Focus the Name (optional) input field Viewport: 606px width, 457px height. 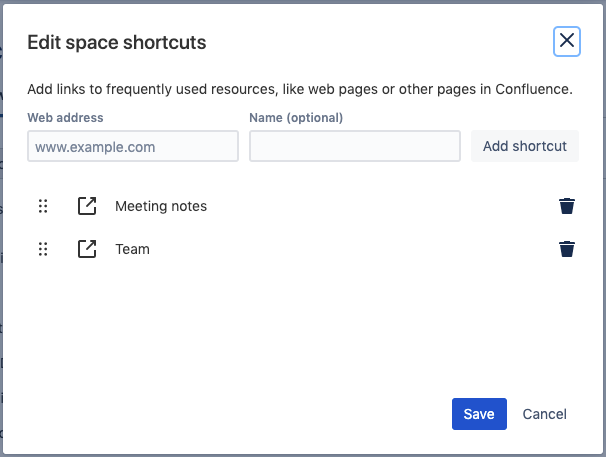click(x=354, y=146)
